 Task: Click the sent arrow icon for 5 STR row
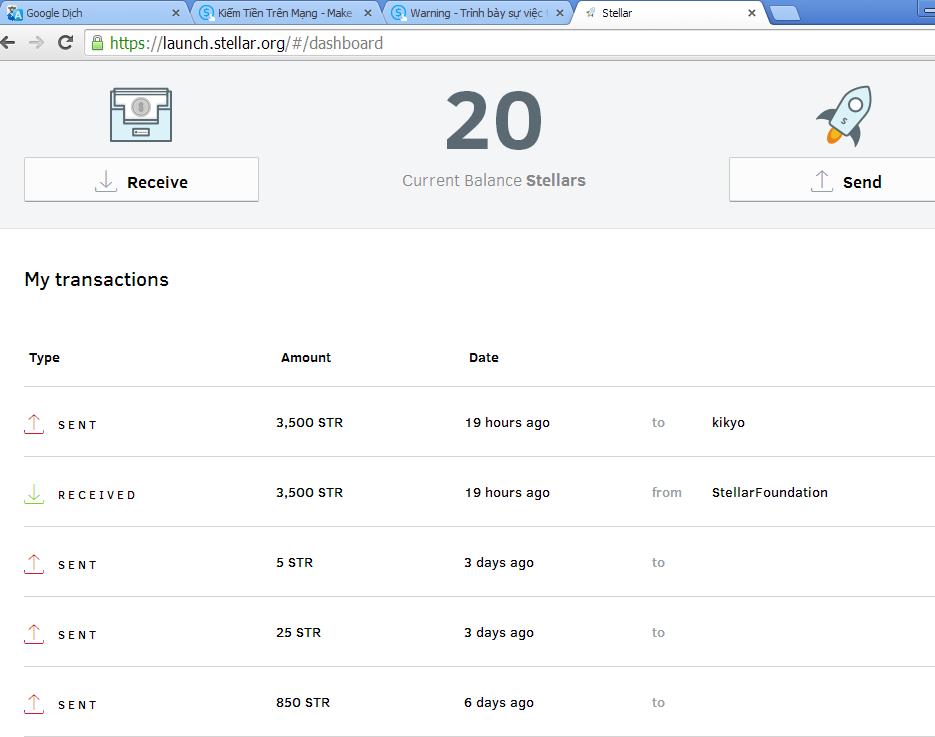(x=34, y=564)
